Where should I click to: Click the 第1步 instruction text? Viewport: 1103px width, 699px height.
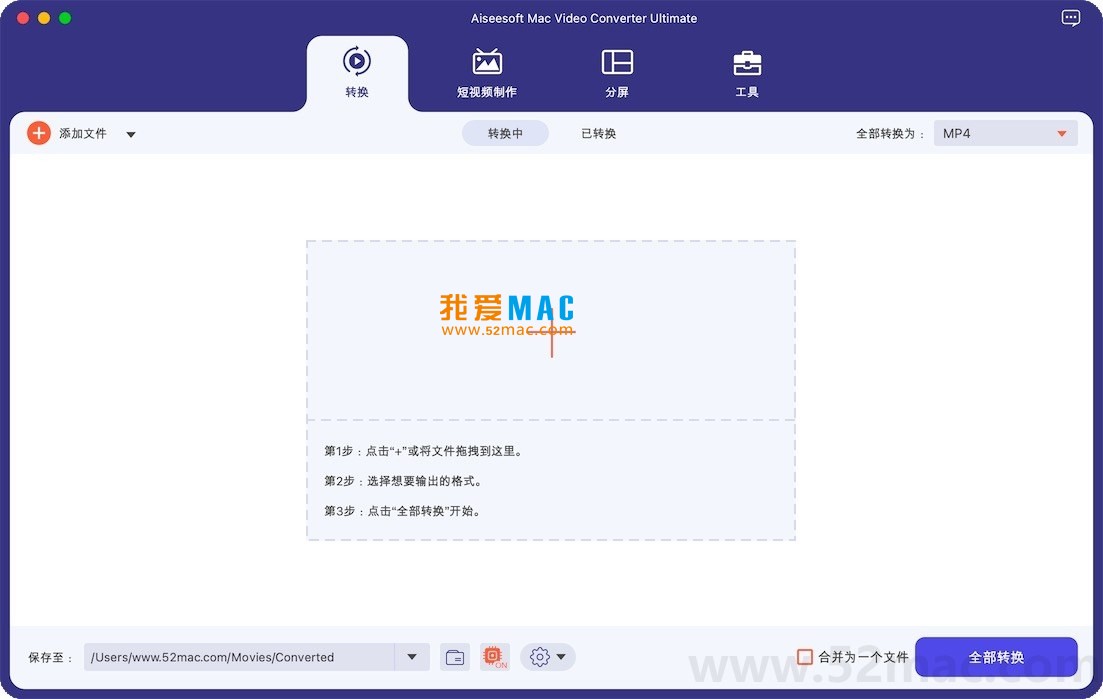[425, 451]
